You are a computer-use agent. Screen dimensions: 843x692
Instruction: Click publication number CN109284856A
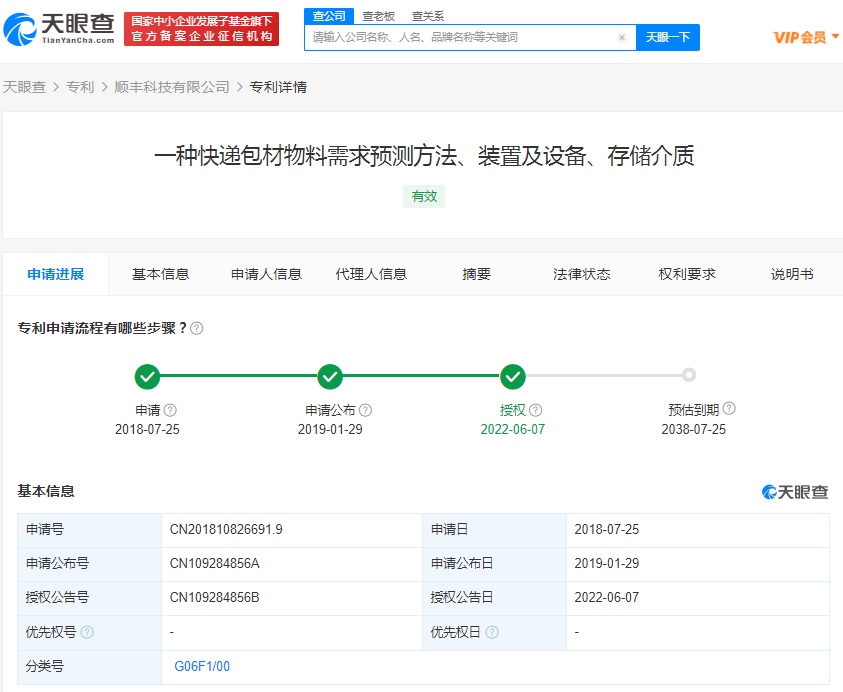215,563
